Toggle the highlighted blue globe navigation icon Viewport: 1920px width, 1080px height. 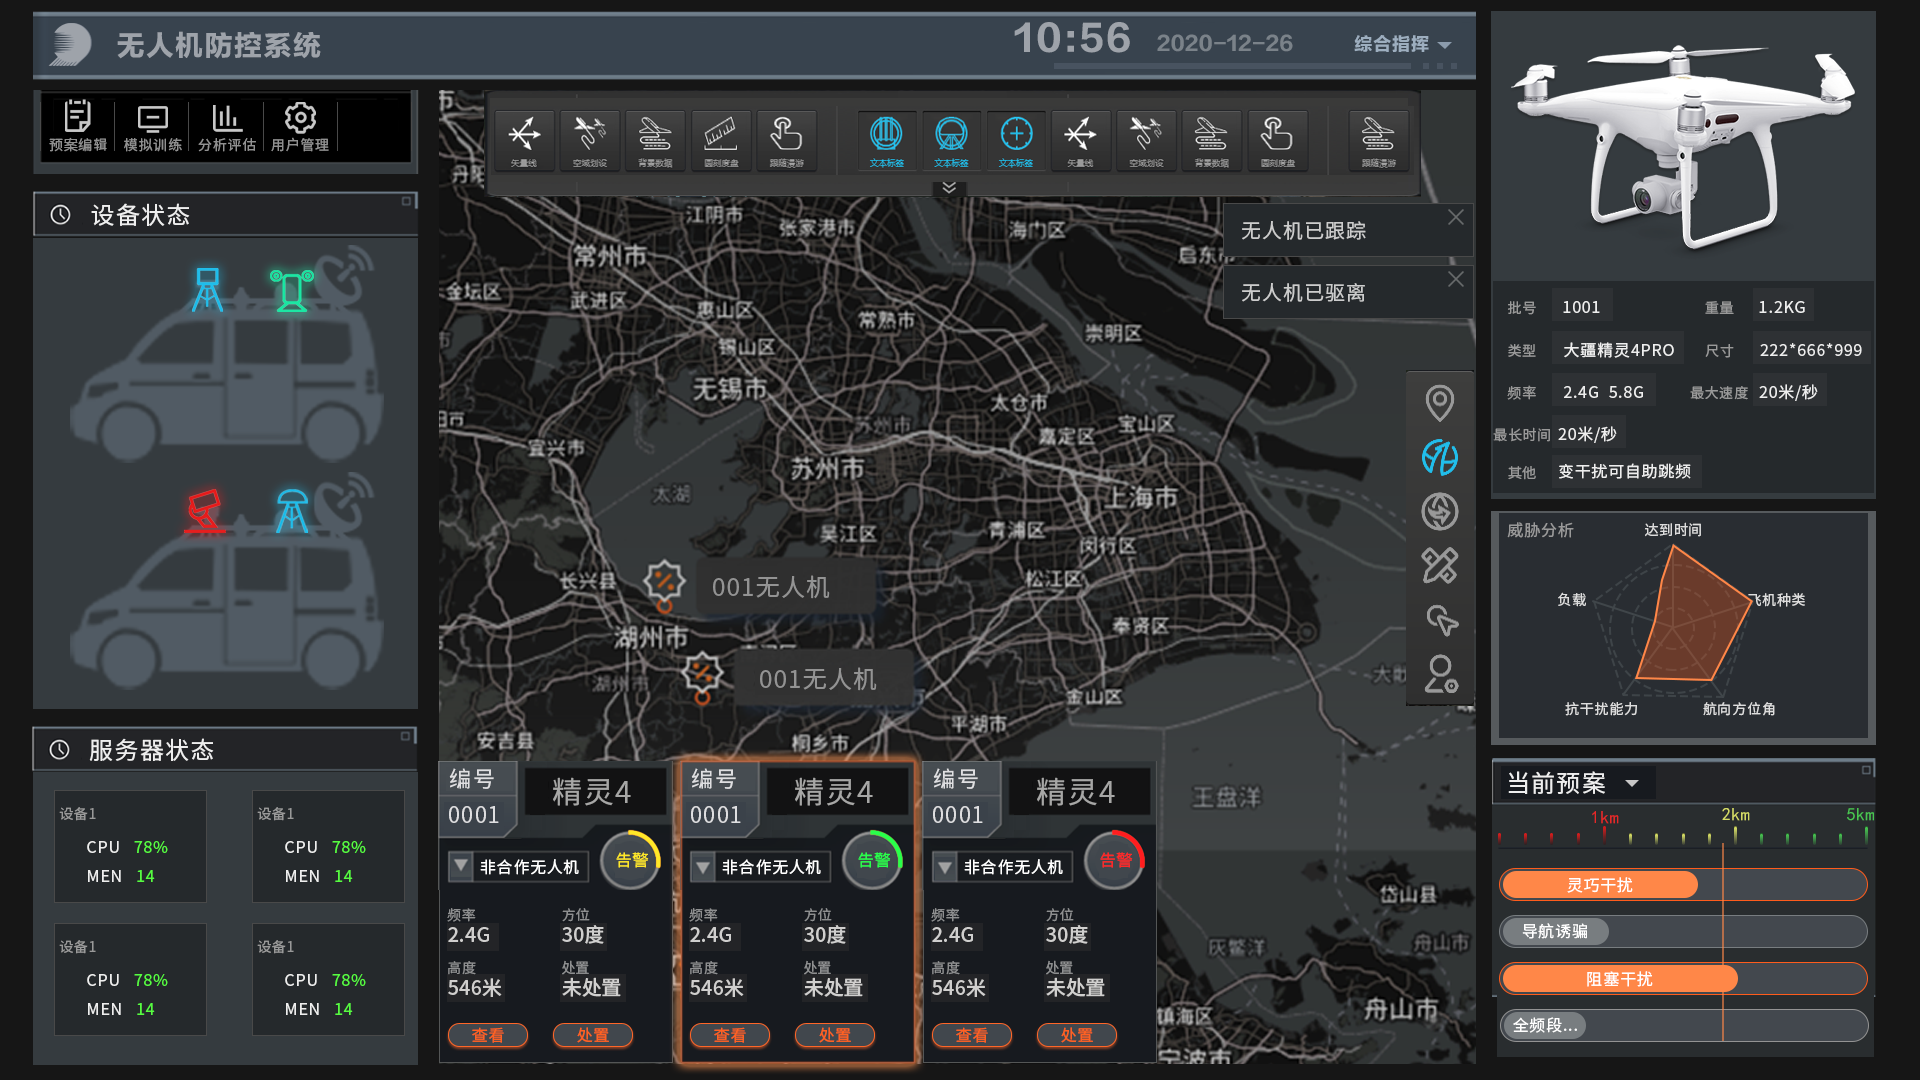tap(1440, 457)
